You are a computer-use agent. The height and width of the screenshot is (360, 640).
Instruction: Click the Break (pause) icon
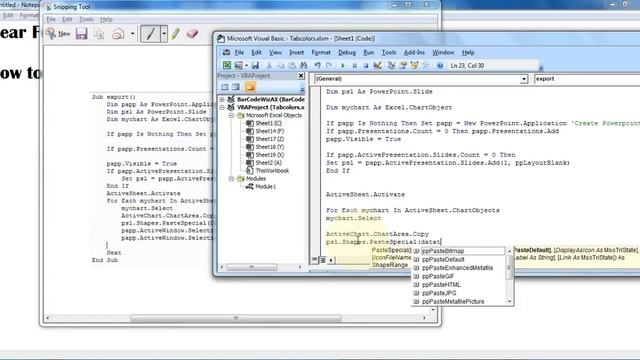pos(354,65)
